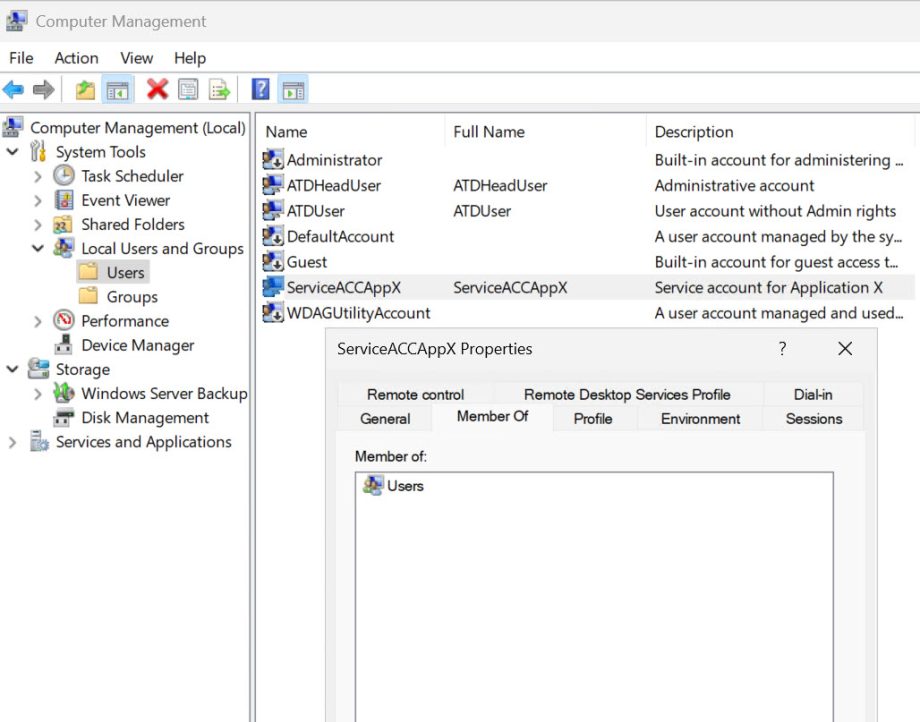Select the Groups folder
Viewport: 920px width, 722px height.
pos(135,296)
